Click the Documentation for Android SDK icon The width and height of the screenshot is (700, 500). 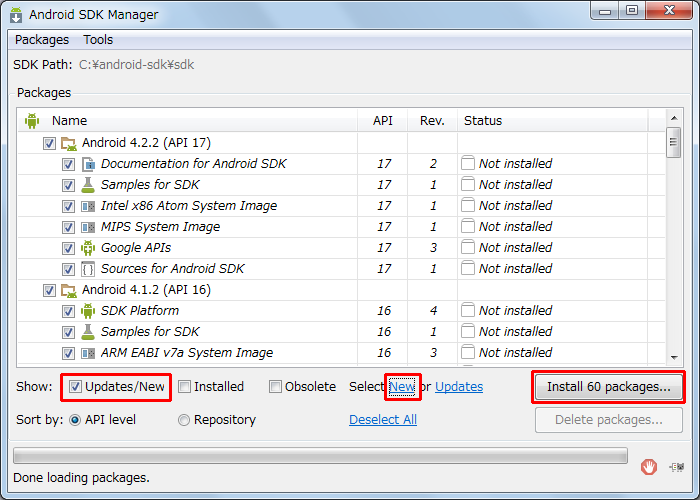point(89,164)
